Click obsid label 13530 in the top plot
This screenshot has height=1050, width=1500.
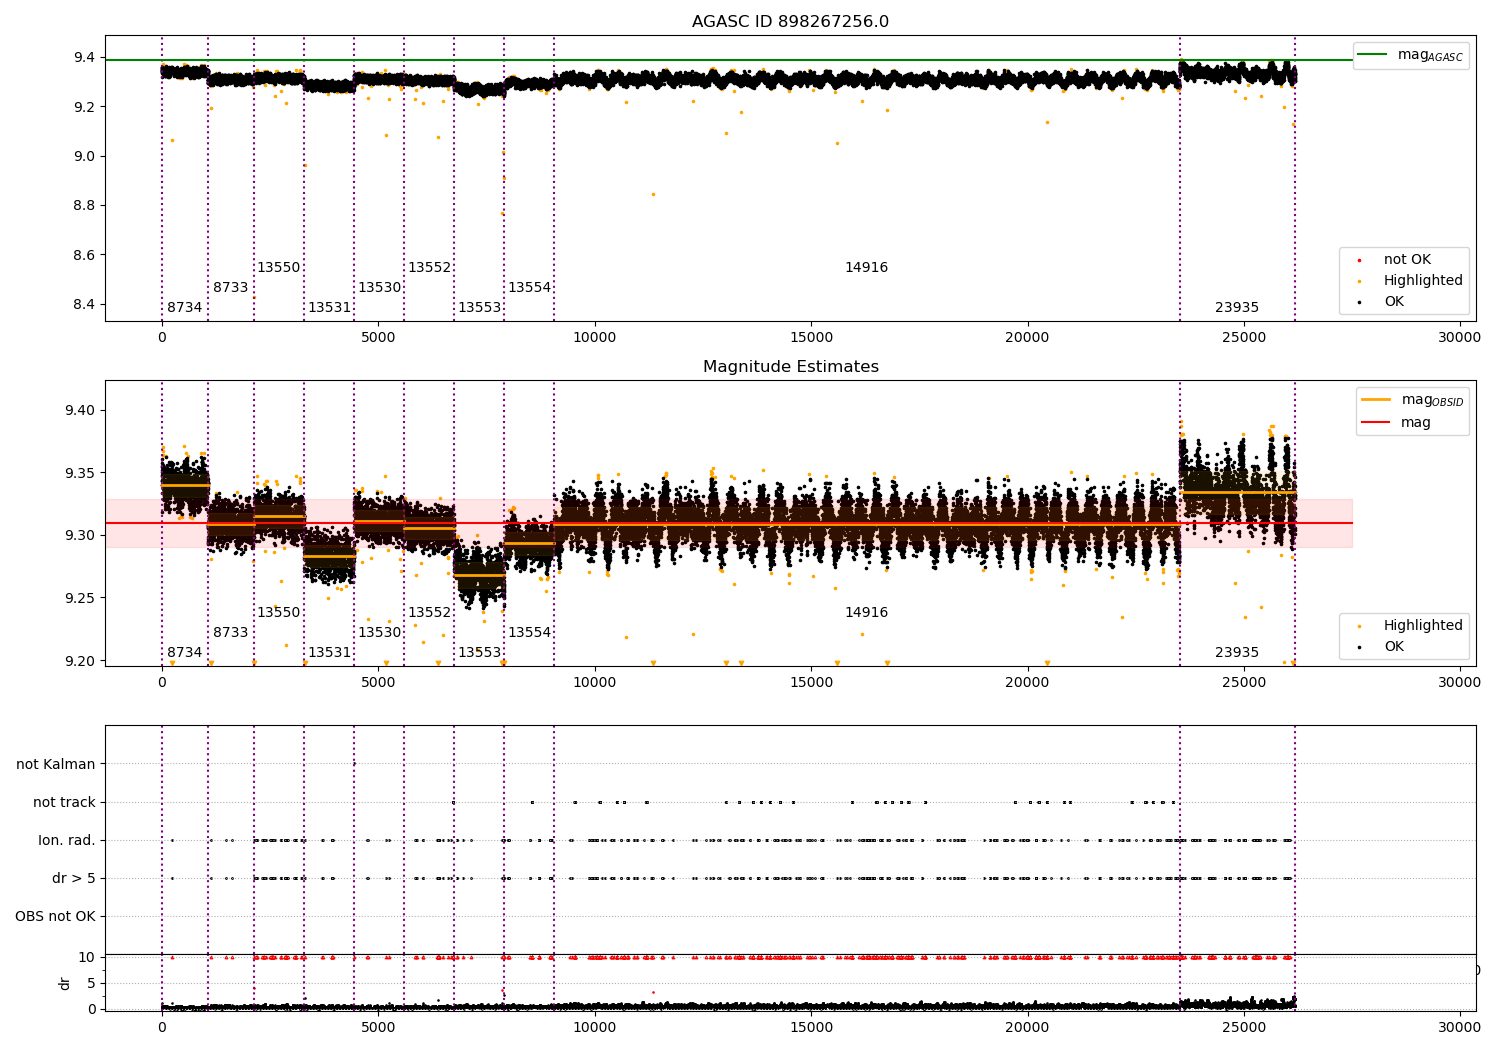tap(379, 288)
